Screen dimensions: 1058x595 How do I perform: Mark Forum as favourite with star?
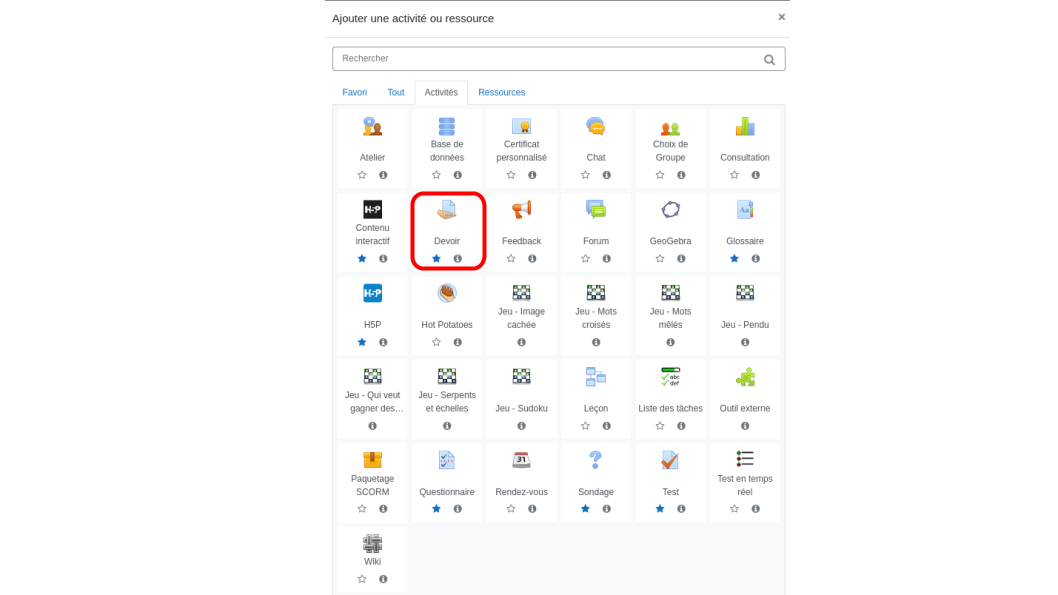[x=585, y=258]
